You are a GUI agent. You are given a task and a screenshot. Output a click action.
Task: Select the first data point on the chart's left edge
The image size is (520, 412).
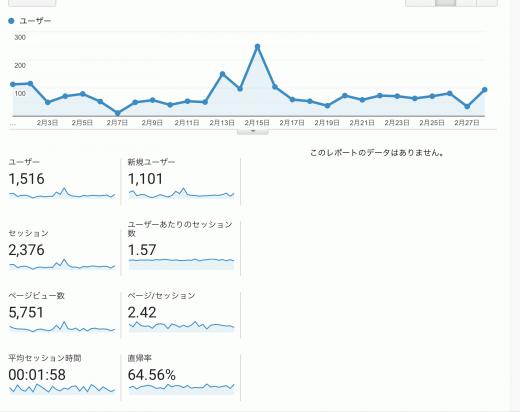13,84
